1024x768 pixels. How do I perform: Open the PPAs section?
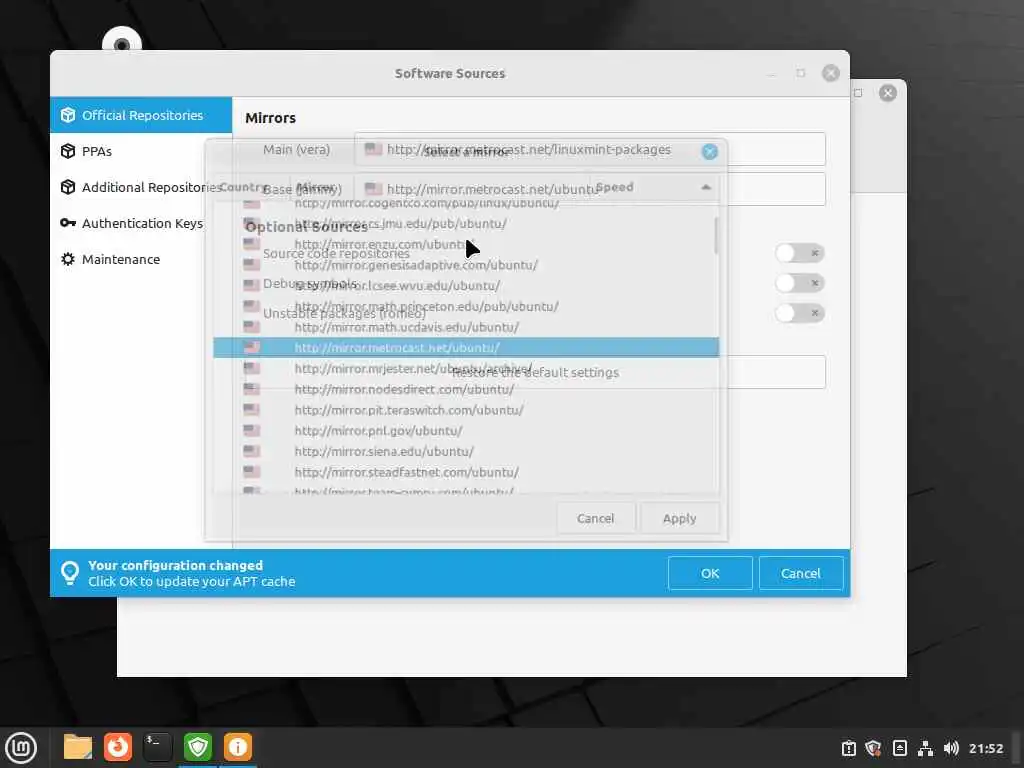click(x=141, y=151)
